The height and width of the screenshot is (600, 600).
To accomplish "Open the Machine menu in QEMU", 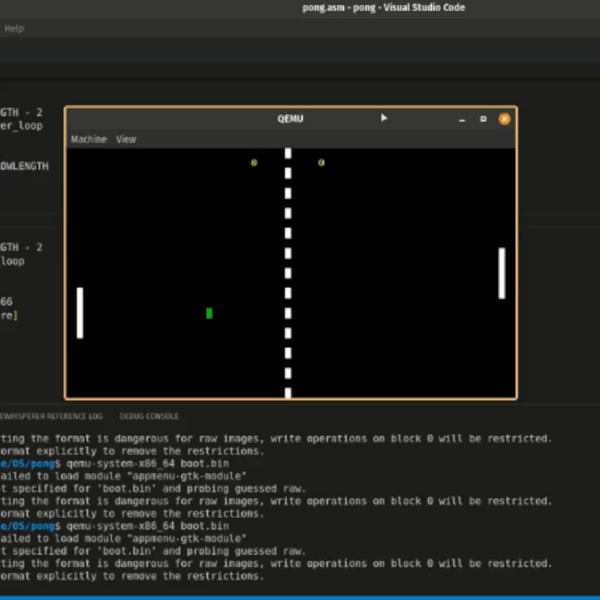I will tap(88, 140).
